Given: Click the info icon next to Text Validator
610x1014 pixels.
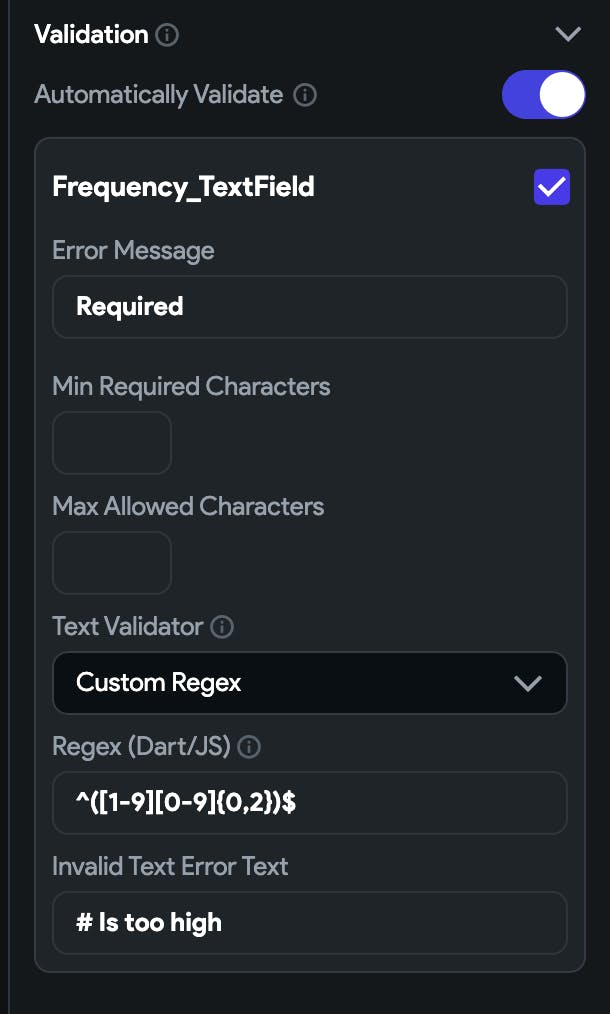Looking at the screenshot, I should pos(222,627).
